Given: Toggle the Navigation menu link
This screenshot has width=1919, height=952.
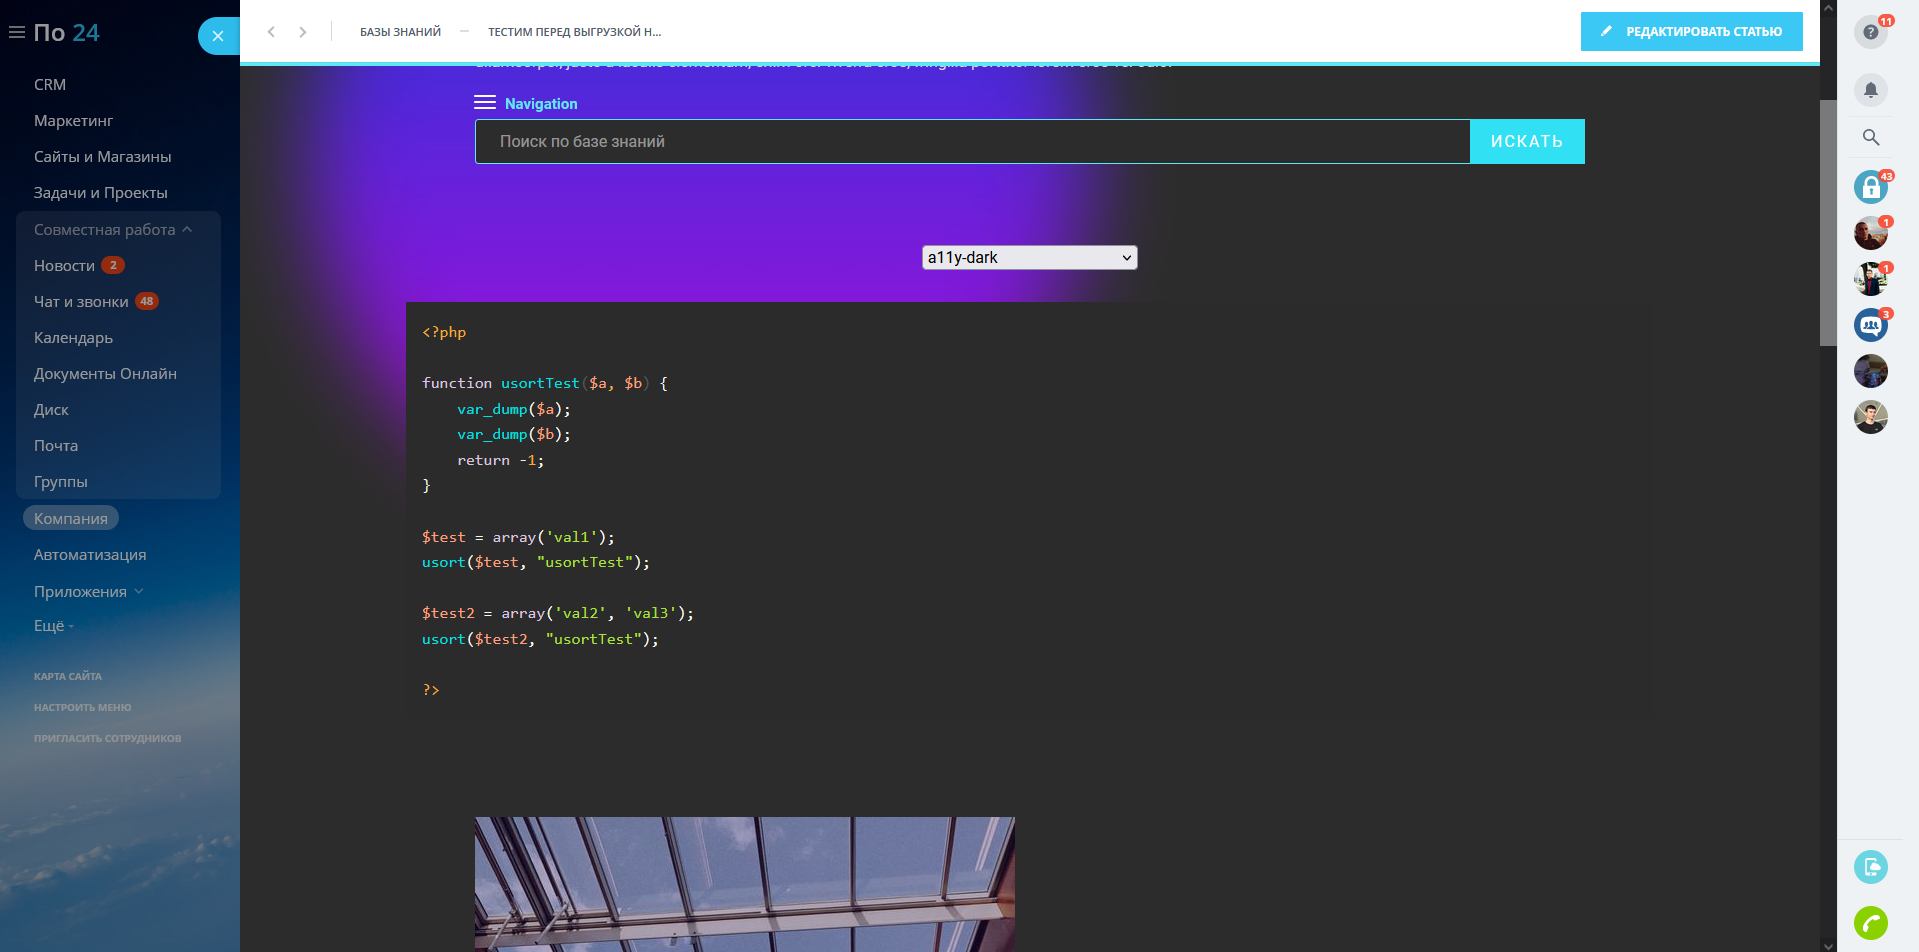Looking at the screenshot, I should pos(526,104).
